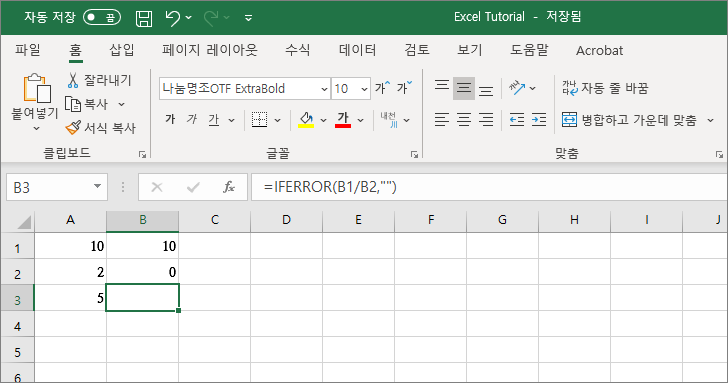Open Customize Quick Access Toolbar dropdown
This screenshot has height=383, width=728.
[x=248, y=18]
